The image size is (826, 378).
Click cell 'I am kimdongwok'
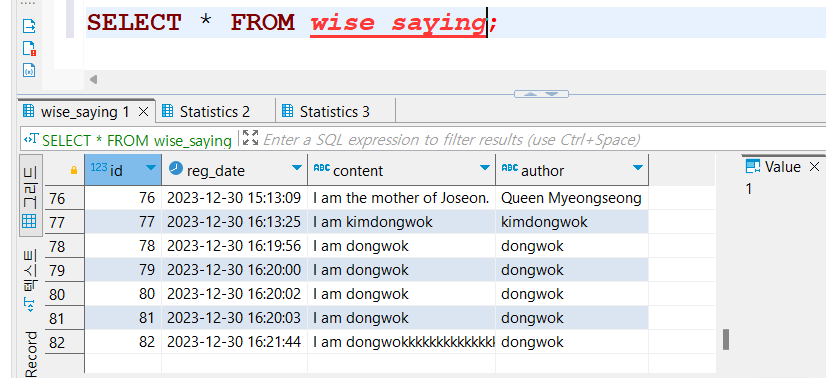tap(401, 222)
